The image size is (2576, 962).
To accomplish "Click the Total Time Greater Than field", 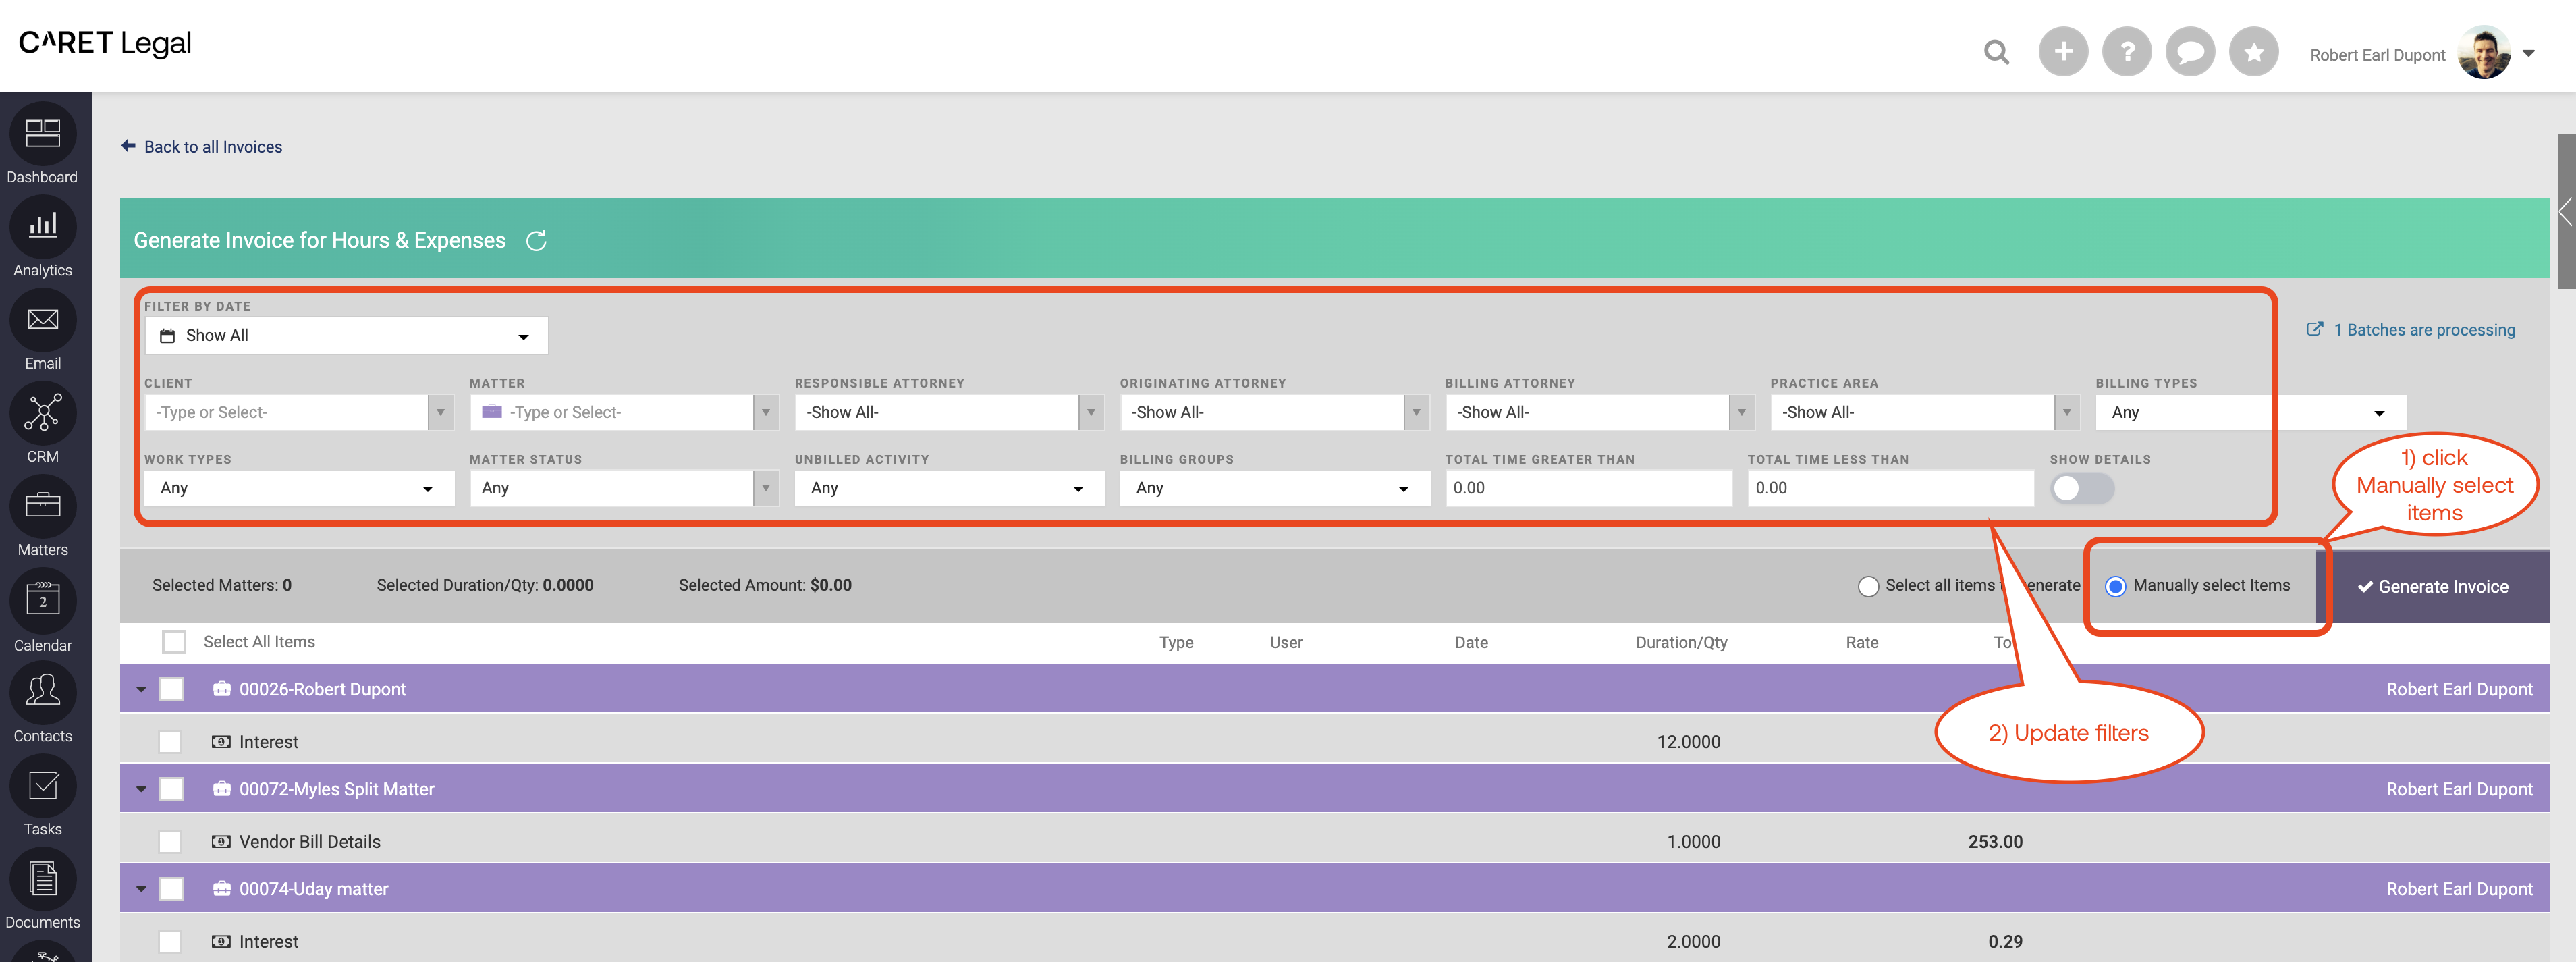I will click(x=1587, y=488).
